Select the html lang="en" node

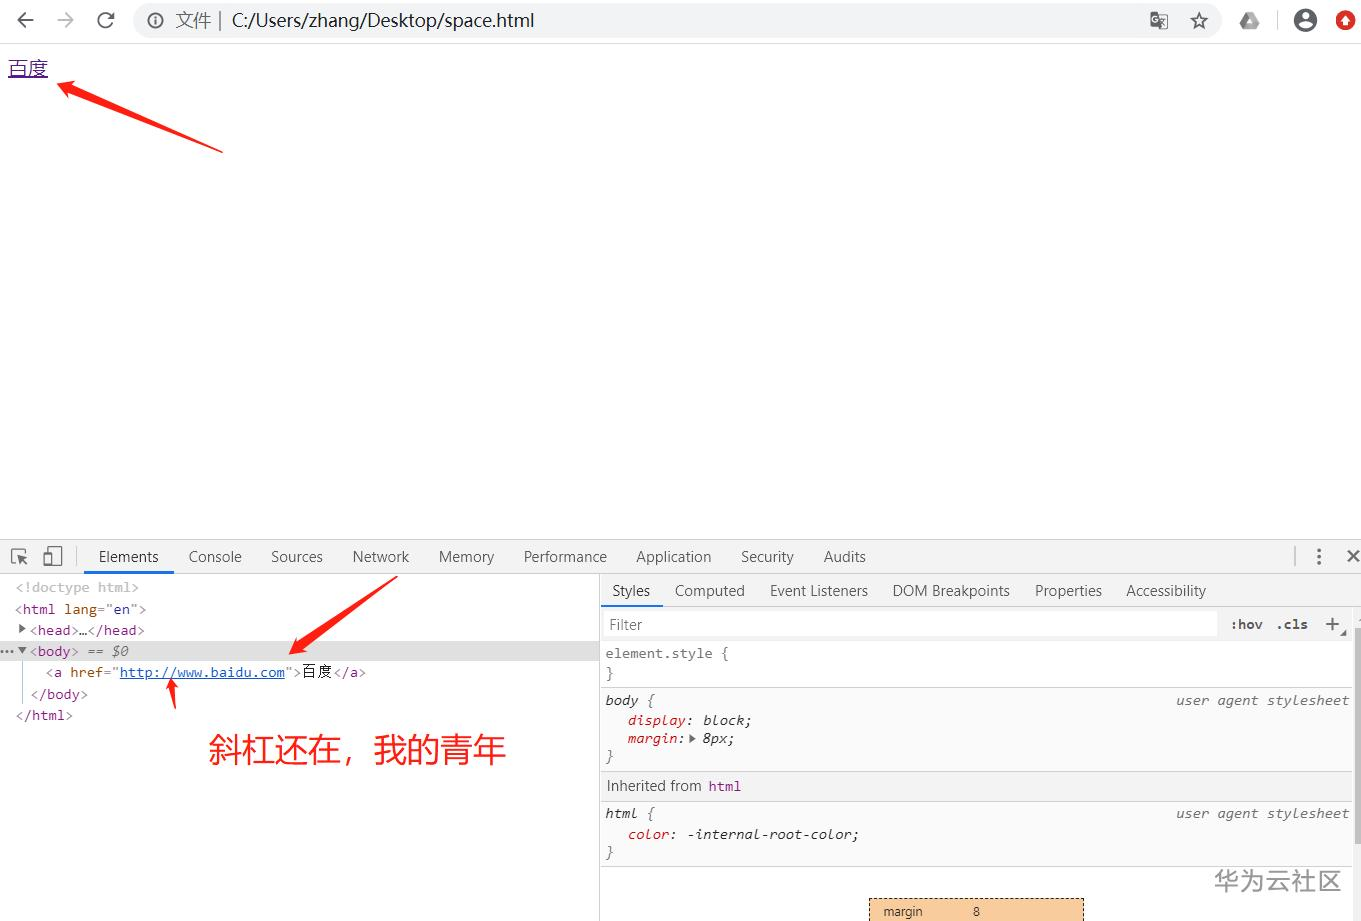(x=81, y=609)
